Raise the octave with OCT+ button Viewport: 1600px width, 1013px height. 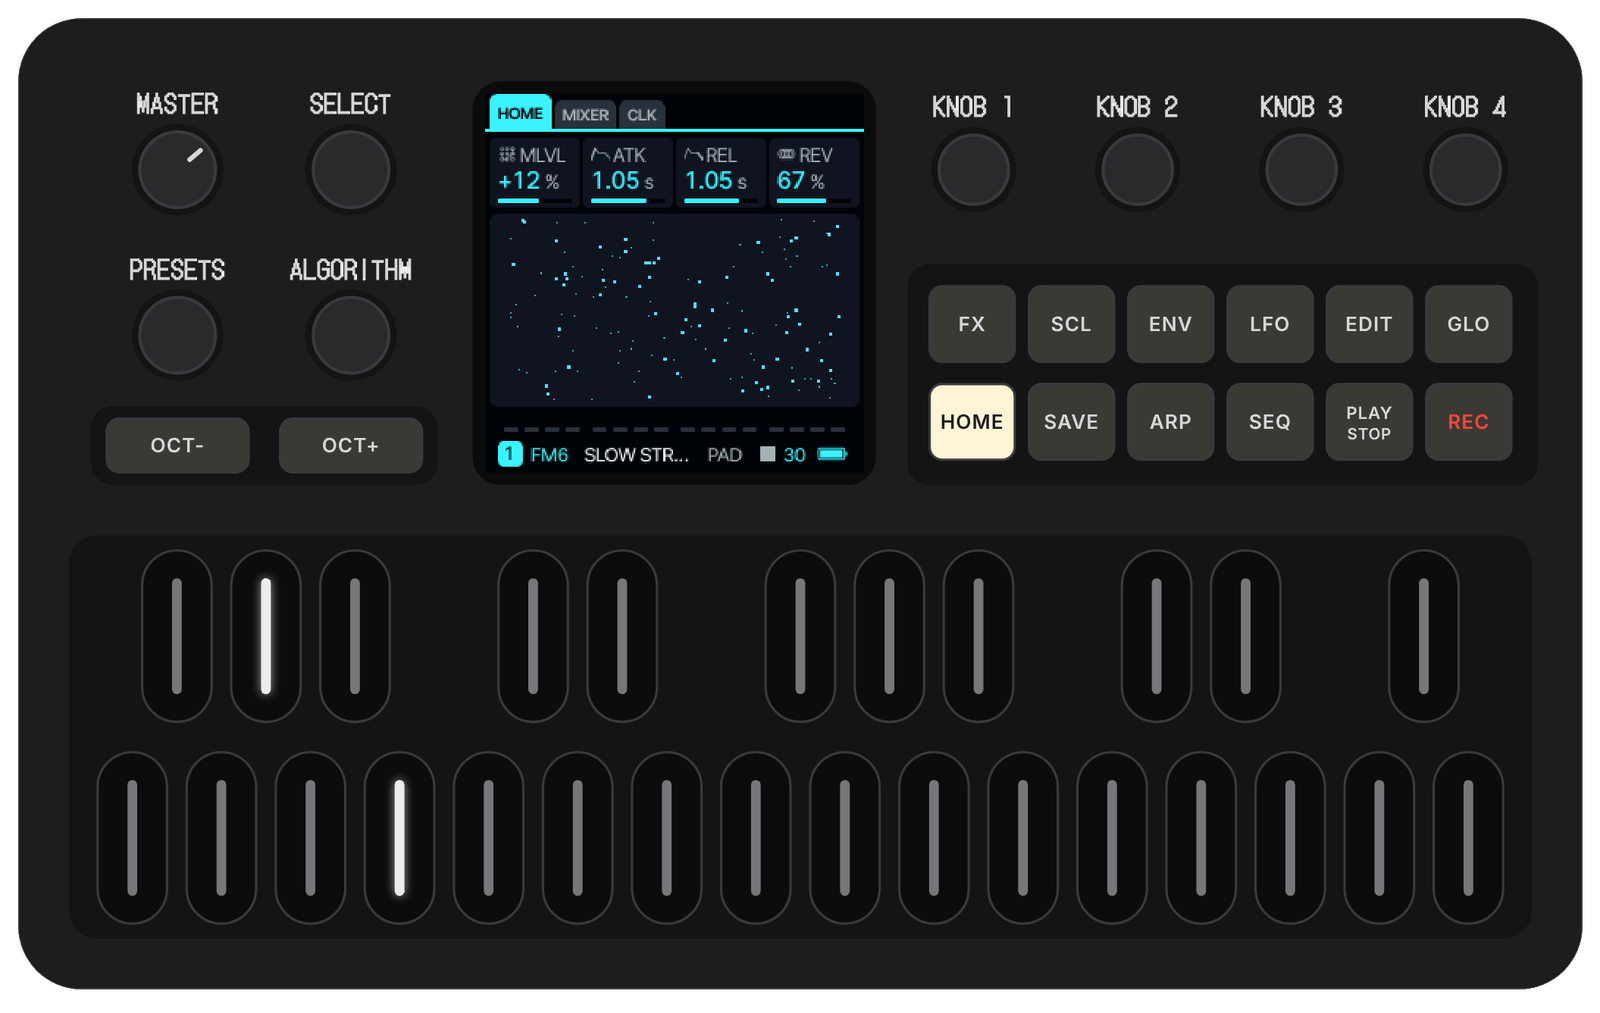[x=350, y=445]
